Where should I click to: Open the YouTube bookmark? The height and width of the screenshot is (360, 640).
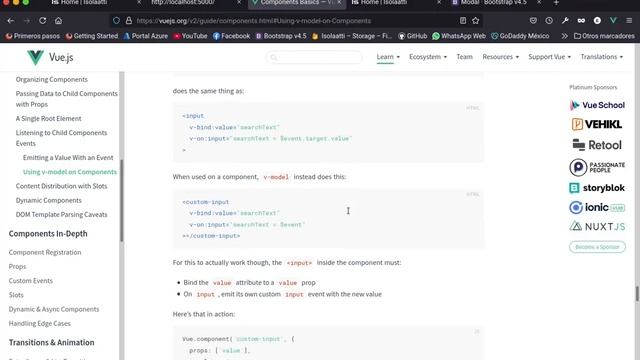(x=190, y=36)
